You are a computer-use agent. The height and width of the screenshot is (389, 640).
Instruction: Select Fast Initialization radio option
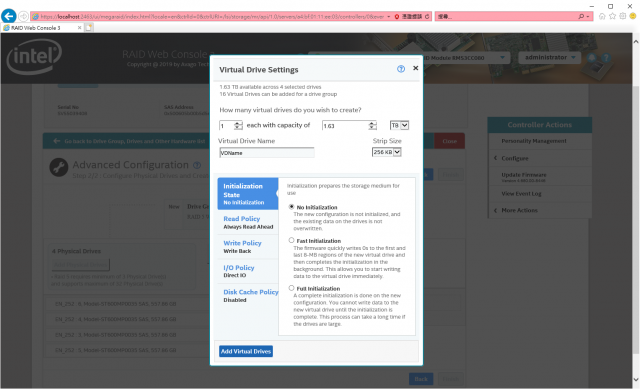(x=291, y=240)
